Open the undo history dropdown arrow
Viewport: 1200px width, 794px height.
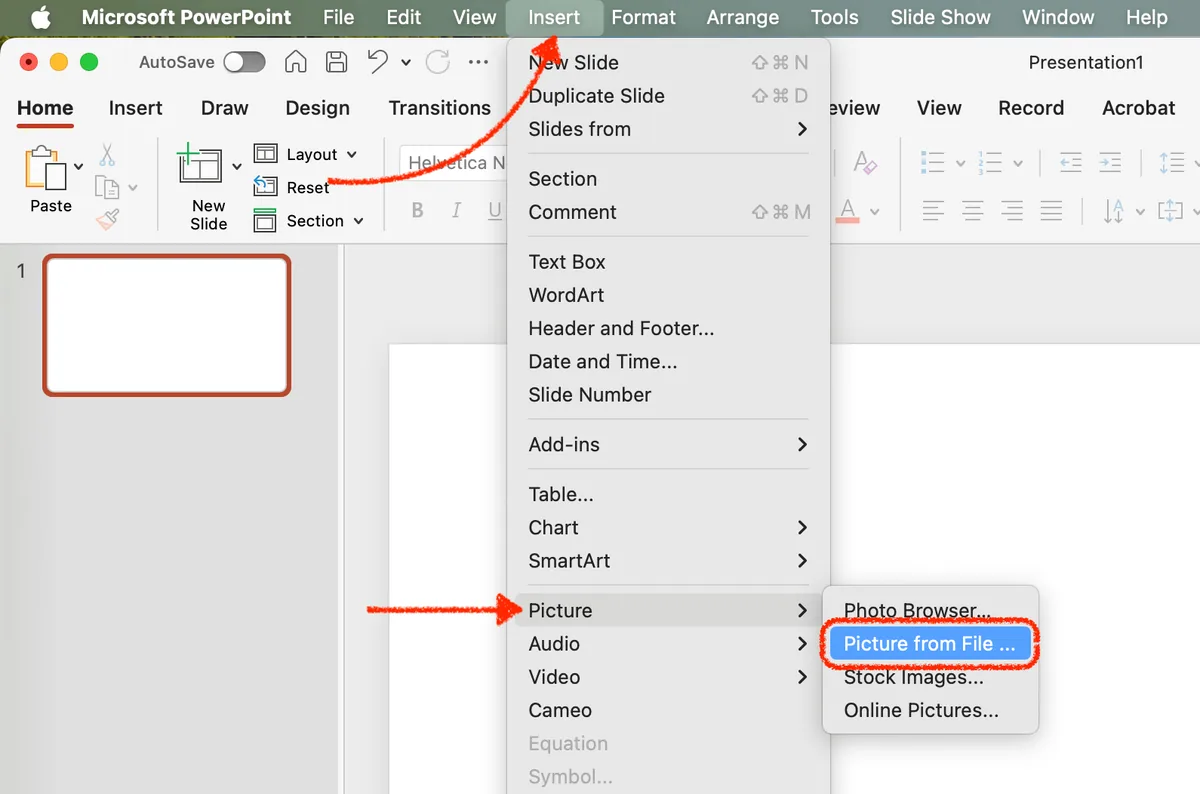[406, 63]
